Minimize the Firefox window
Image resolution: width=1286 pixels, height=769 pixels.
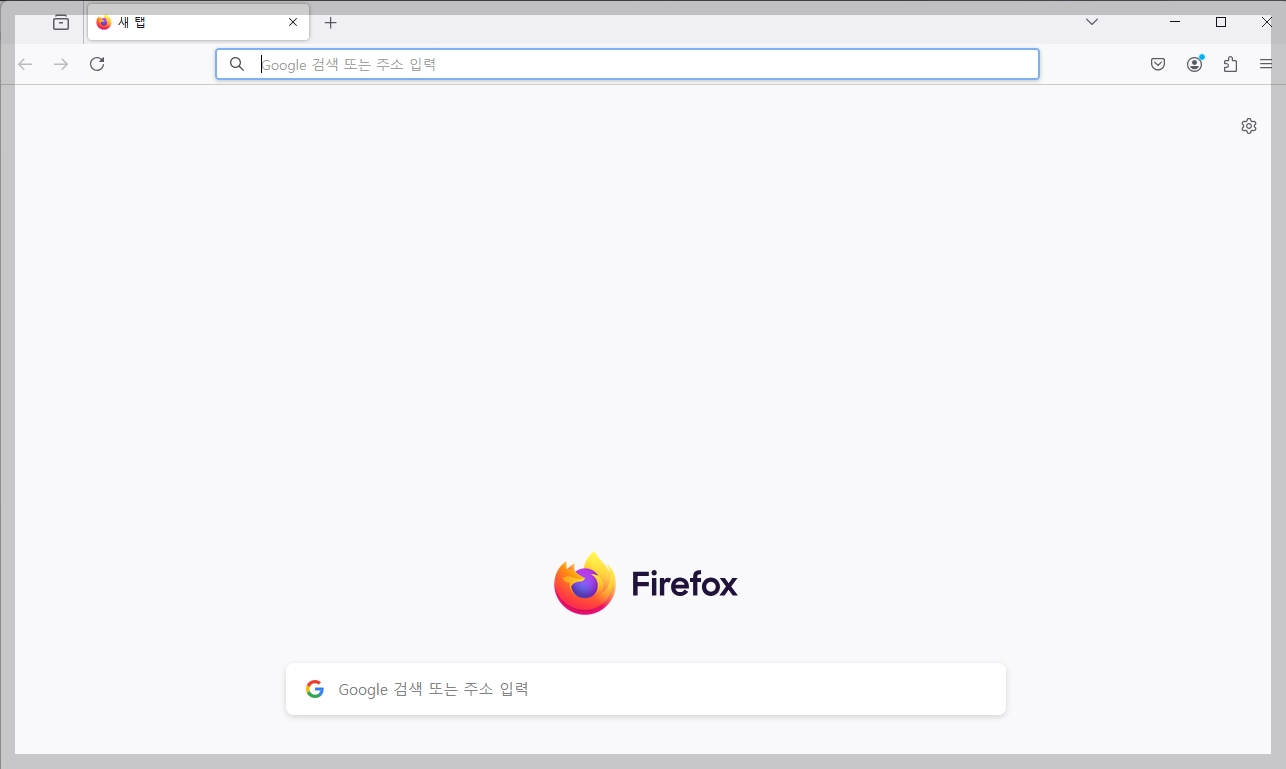(1175, 22)
